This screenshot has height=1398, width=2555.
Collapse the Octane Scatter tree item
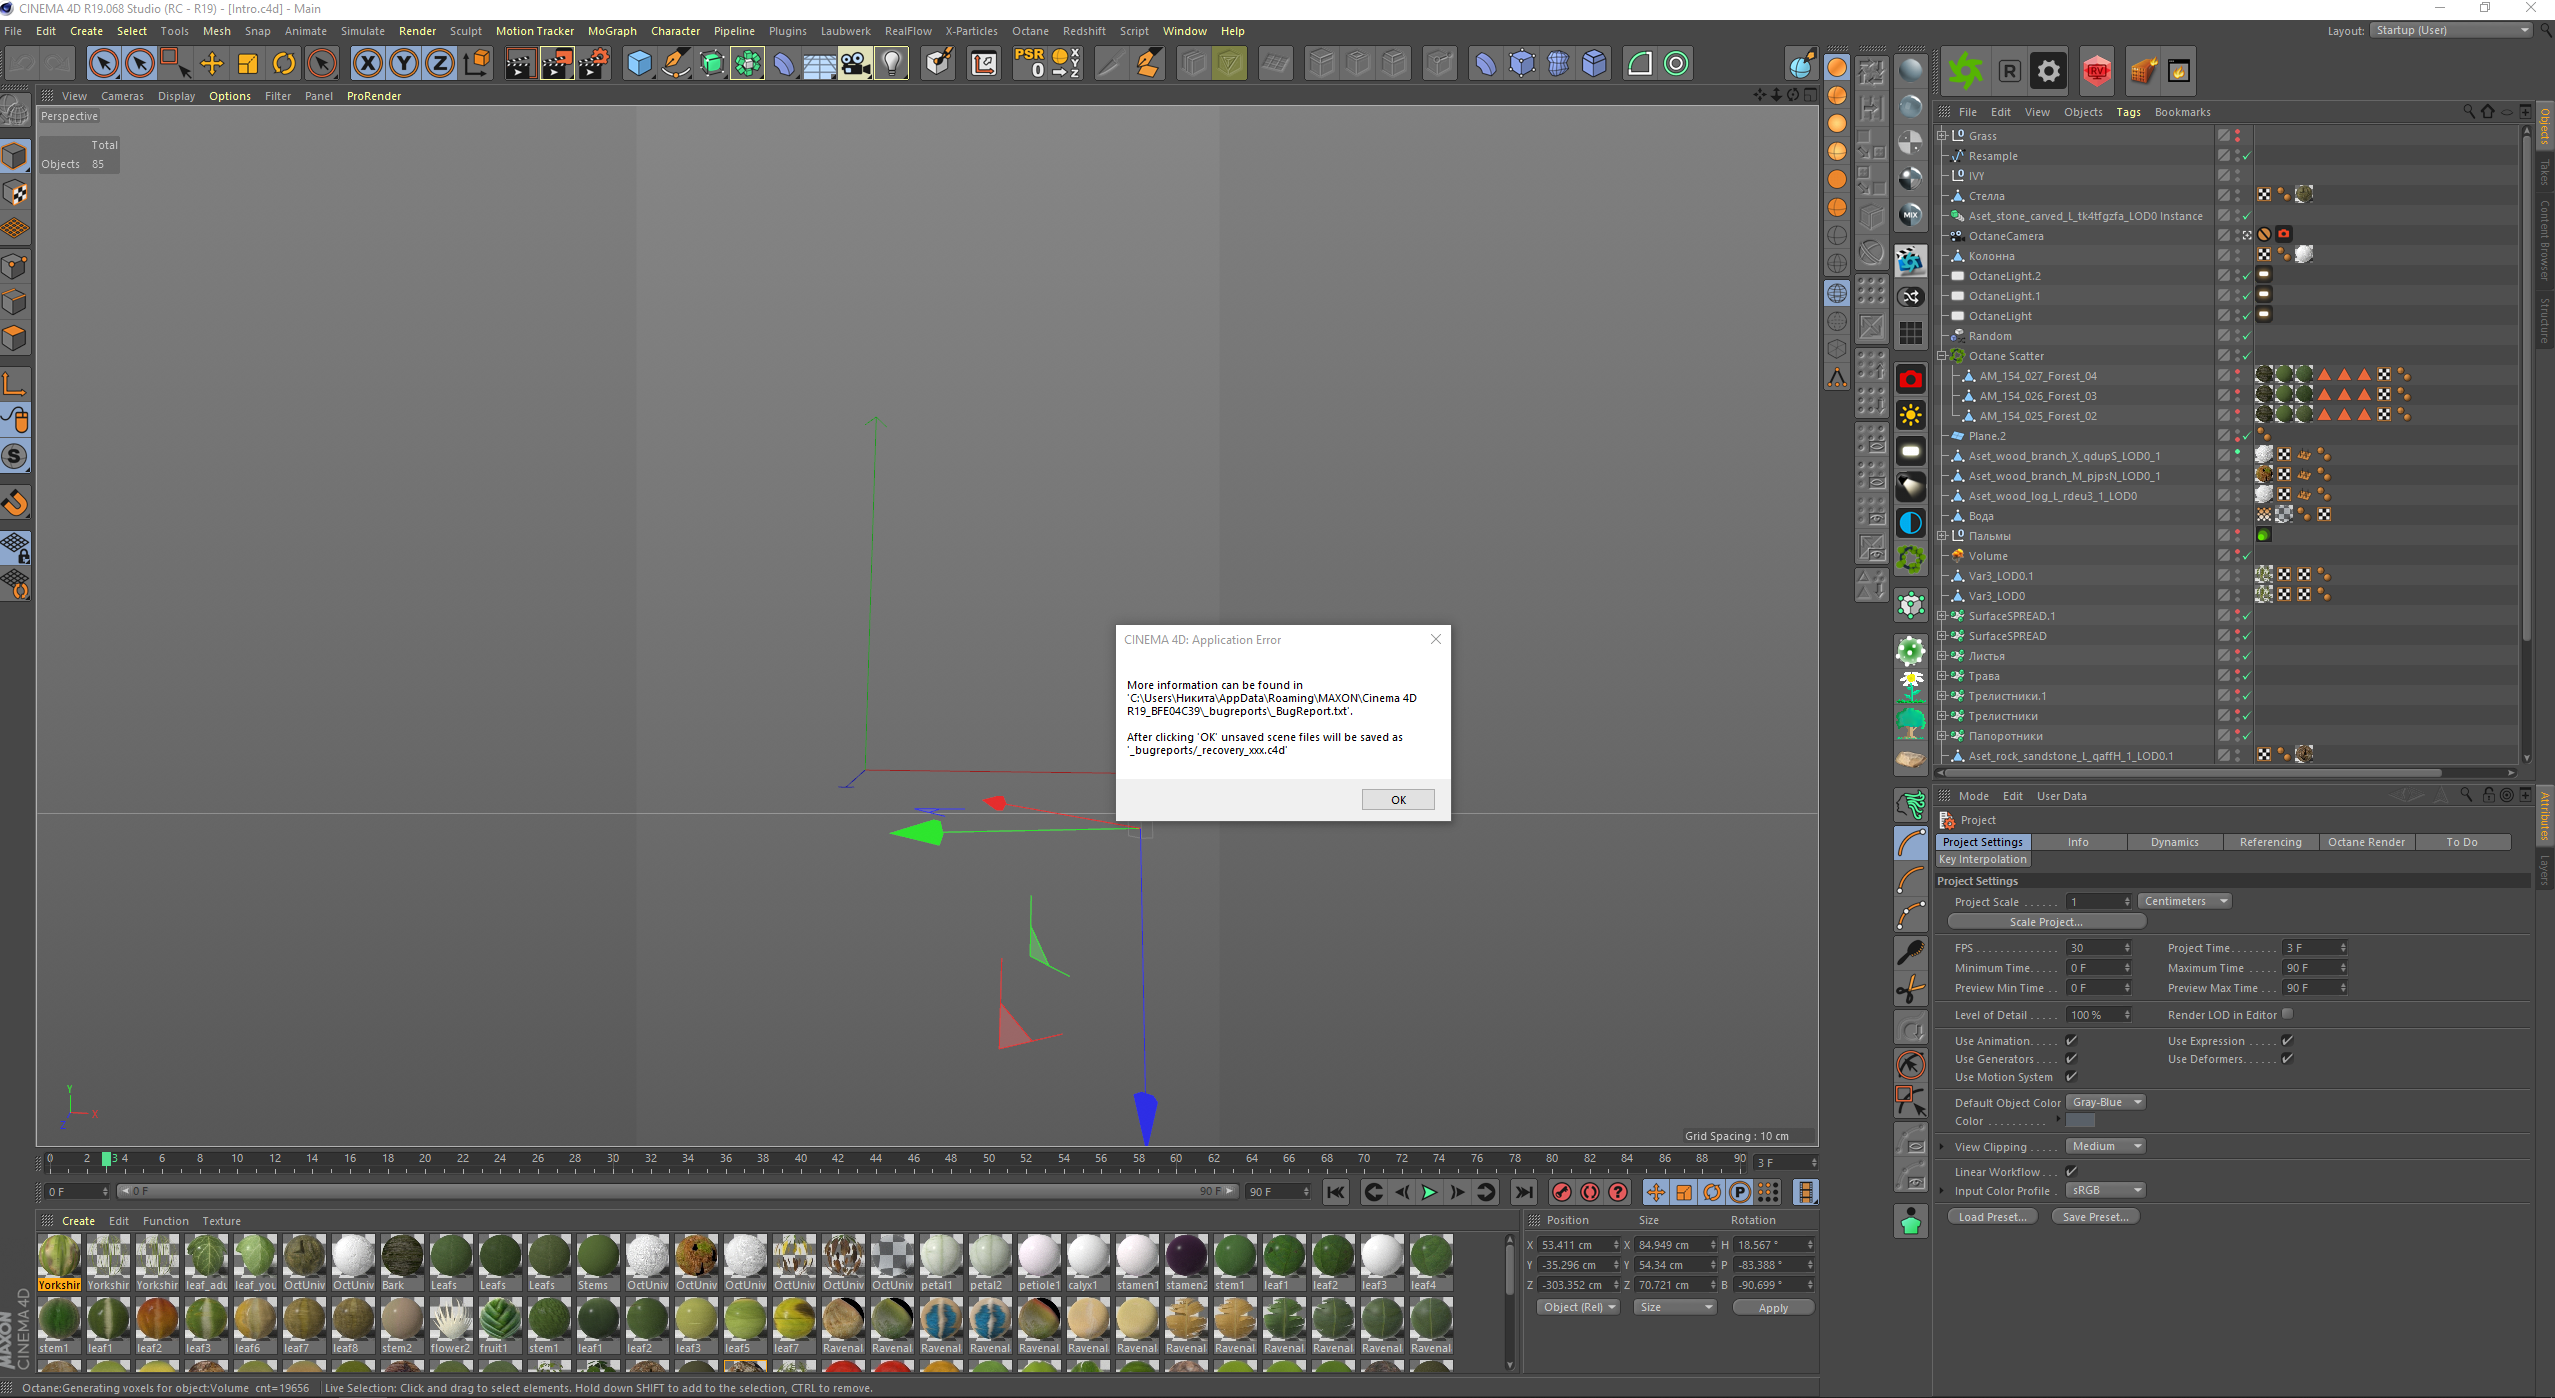1942,356
